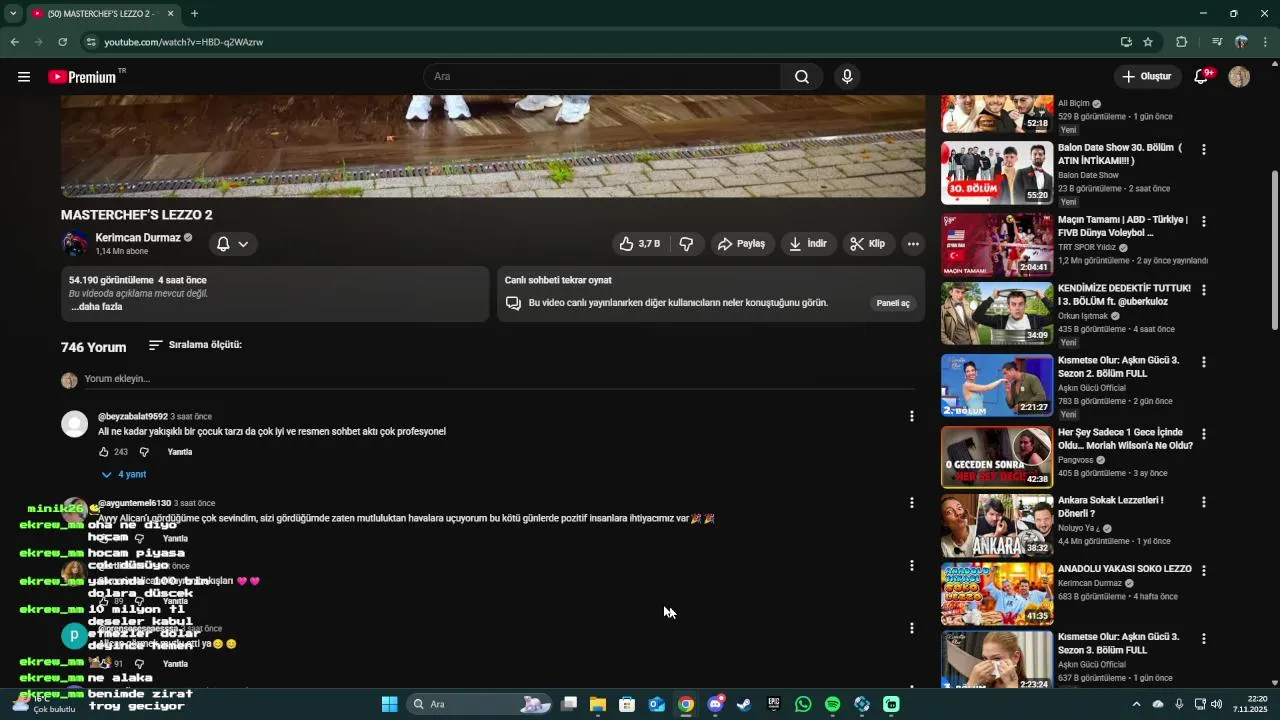Create a clip with Klip
This screenshot has width=1280, height=720.
coord(868,244)
